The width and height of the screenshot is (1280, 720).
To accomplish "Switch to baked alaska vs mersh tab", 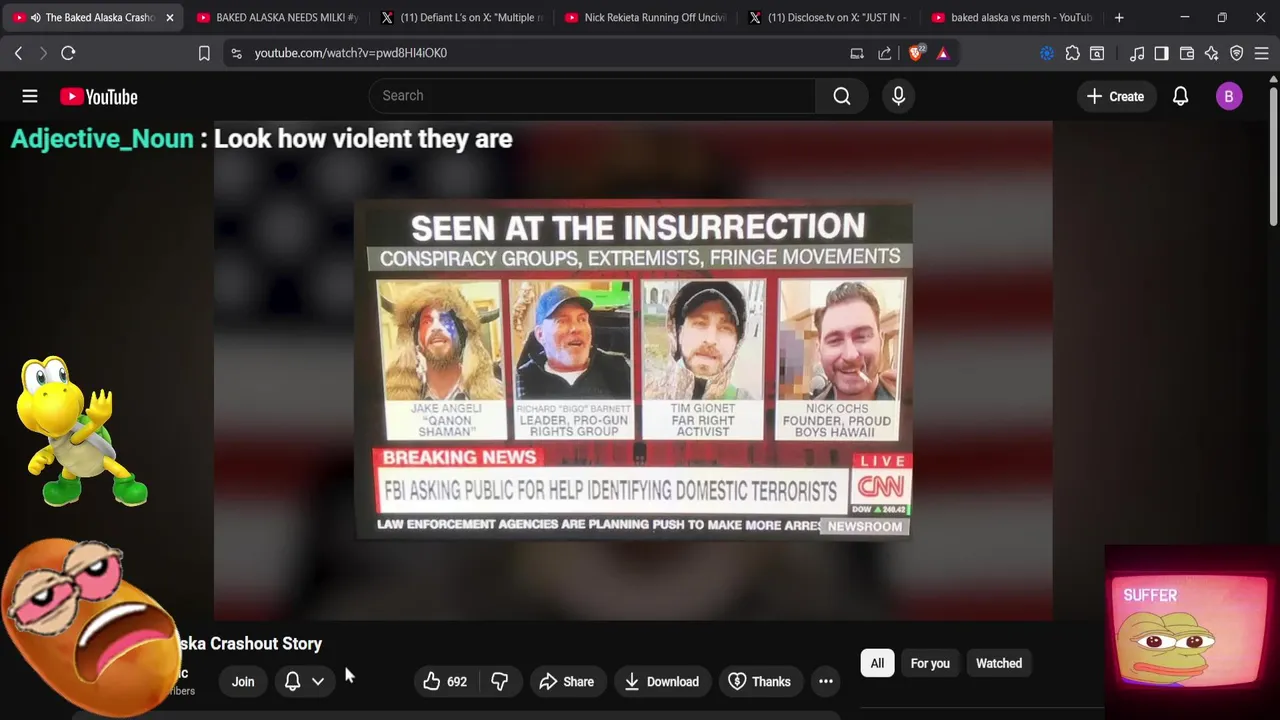I will click(x=1012, y=17).
